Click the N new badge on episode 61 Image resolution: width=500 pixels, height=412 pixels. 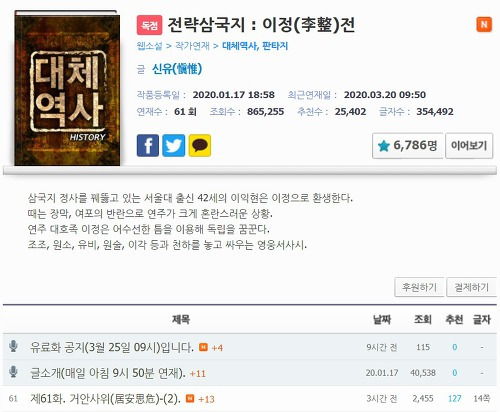click(x=190, y=398)
